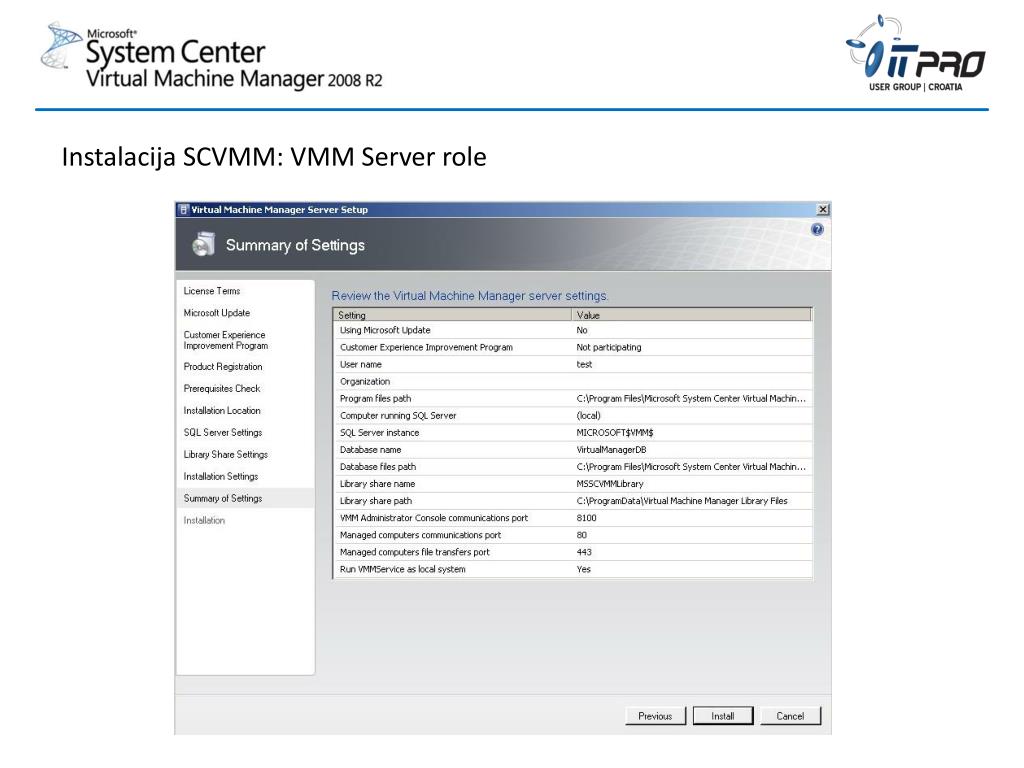Click the Cancel button
This screenshot has width=1024, height=768.
[790, 716]
